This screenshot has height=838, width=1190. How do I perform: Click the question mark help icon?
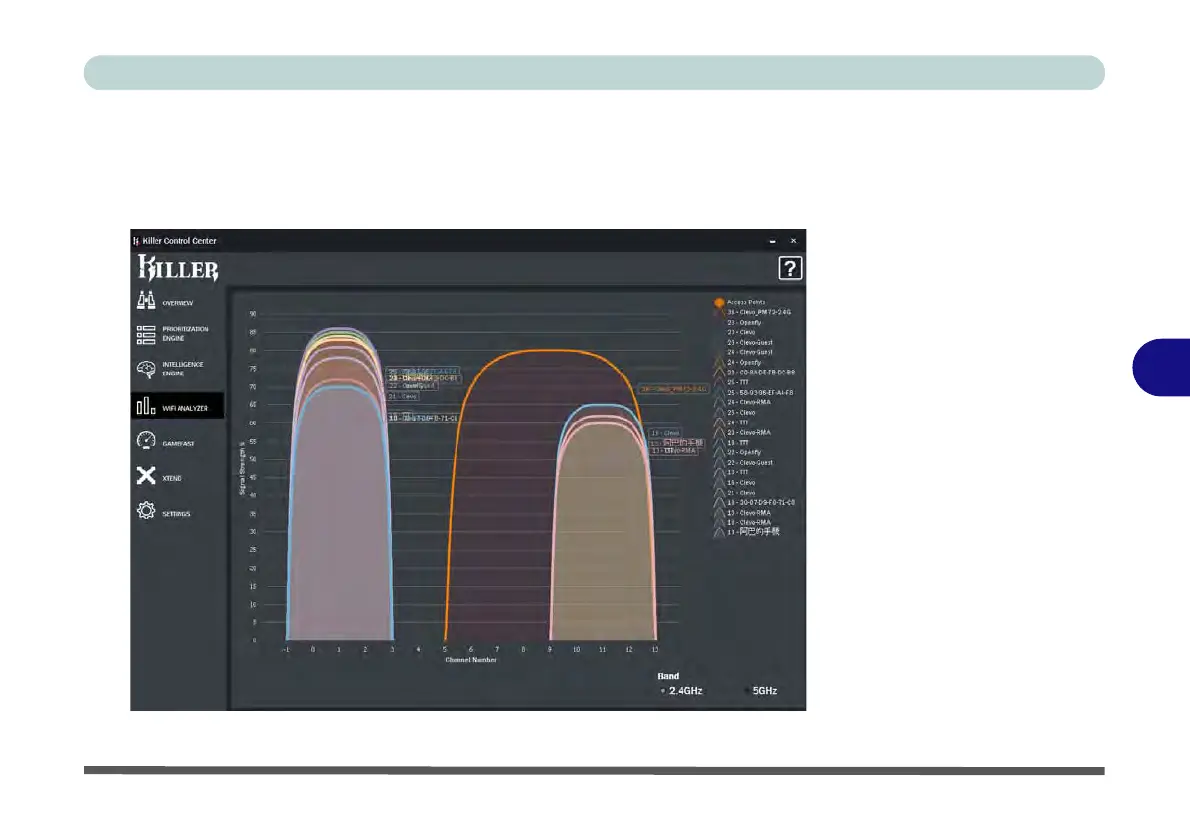(x=789, y=268)
